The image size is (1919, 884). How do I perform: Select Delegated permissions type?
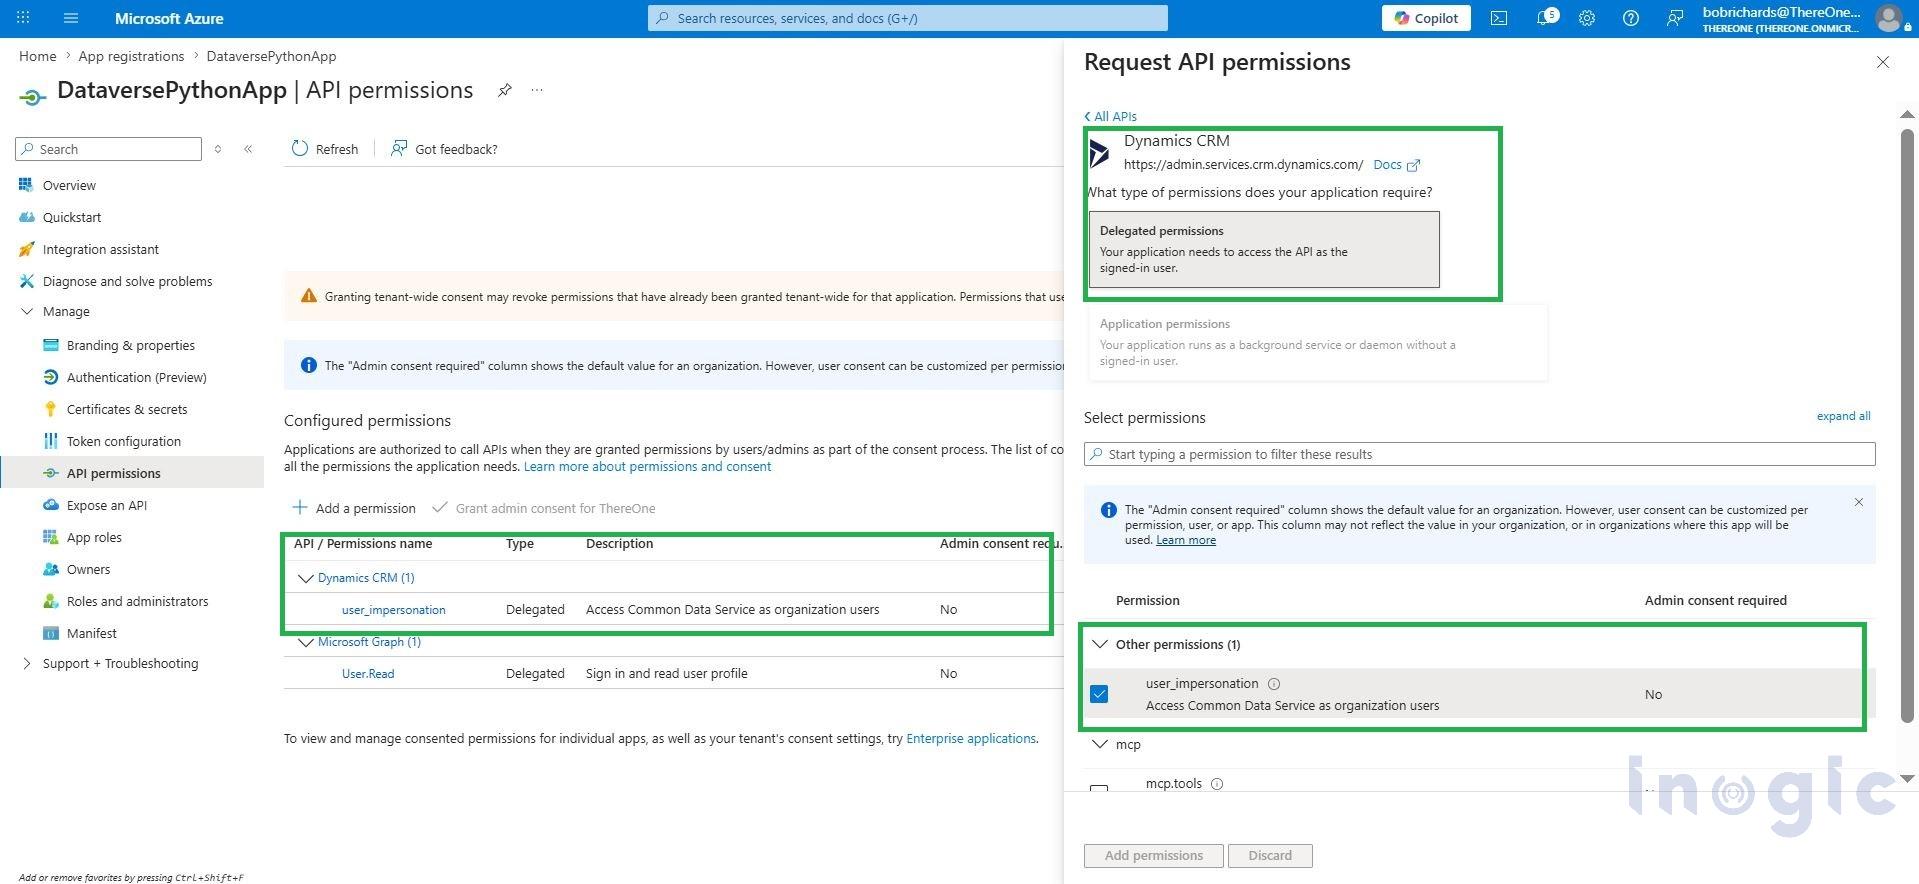coord(1264,249)
